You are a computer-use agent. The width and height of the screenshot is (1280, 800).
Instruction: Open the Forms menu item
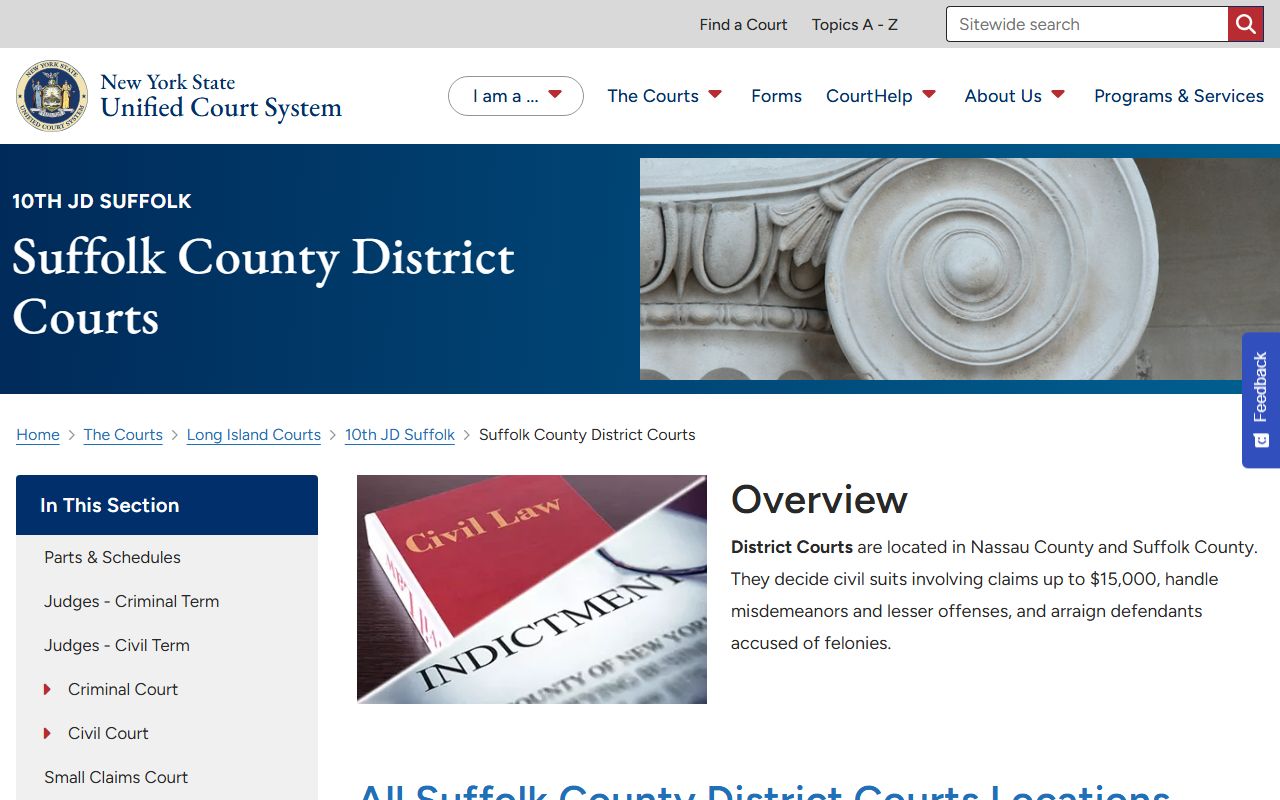(x=776, y=96)
